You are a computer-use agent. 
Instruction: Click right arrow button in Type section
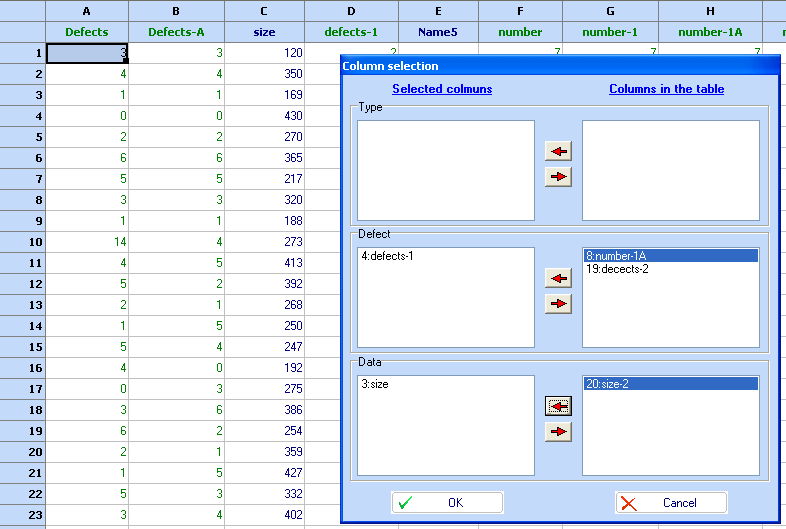point(558,177)
